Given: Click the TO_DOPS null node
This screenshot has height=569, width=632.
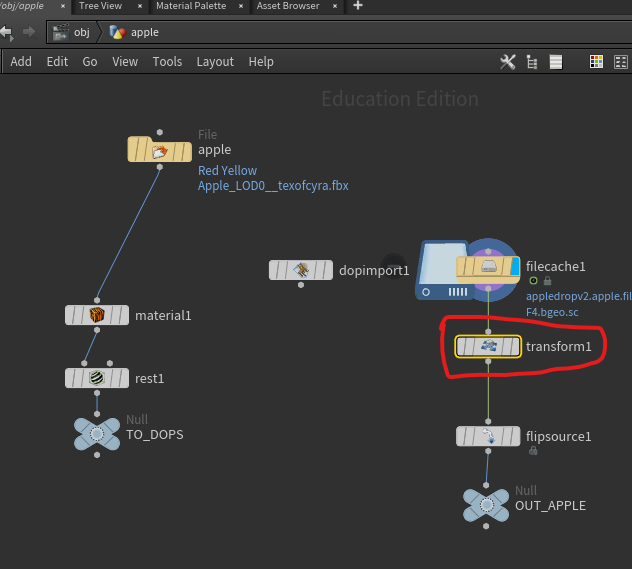Looking at the screenshot, I should click(x=97, y=434).
